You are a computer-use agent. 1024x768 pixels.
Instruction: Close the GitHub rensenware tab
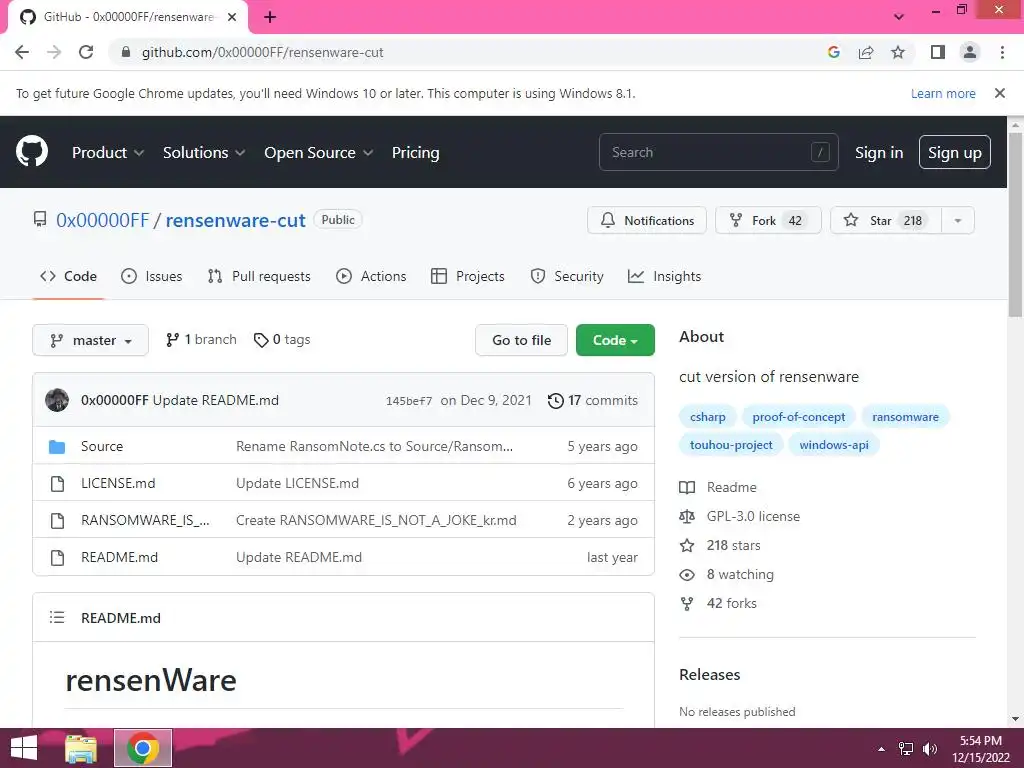point(232,17)
